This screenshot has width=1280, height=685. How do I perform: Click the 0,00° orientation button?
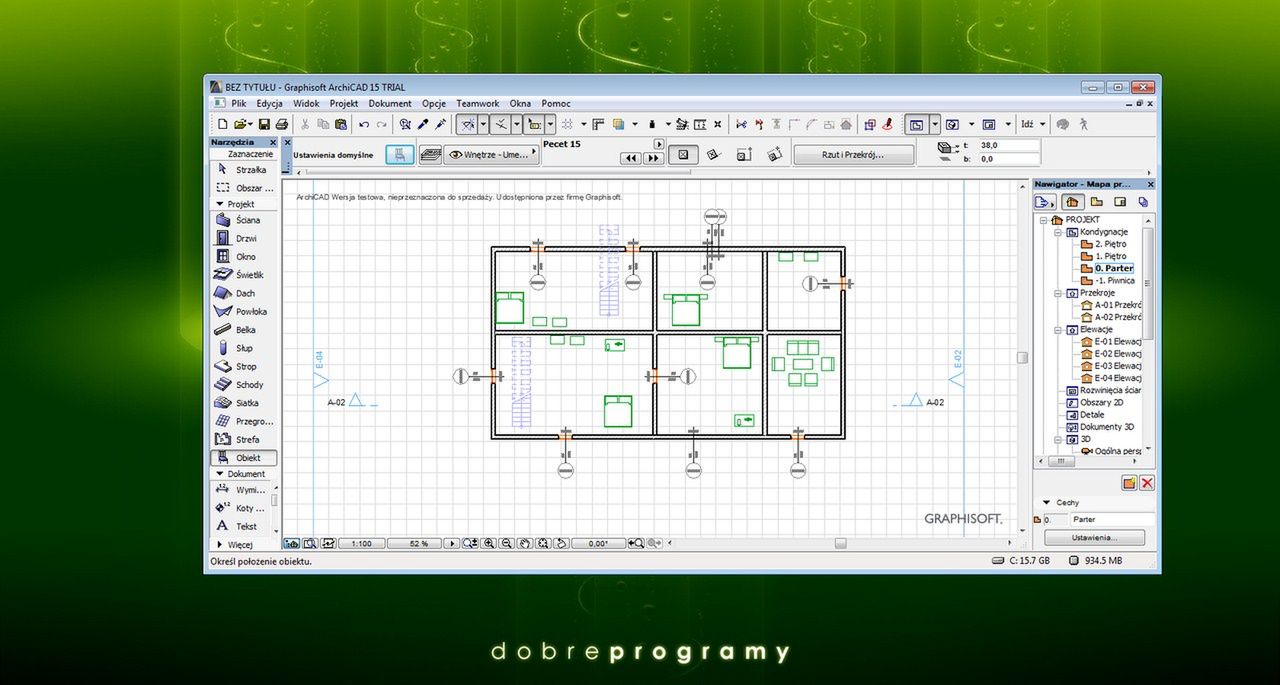coord(598,543)
